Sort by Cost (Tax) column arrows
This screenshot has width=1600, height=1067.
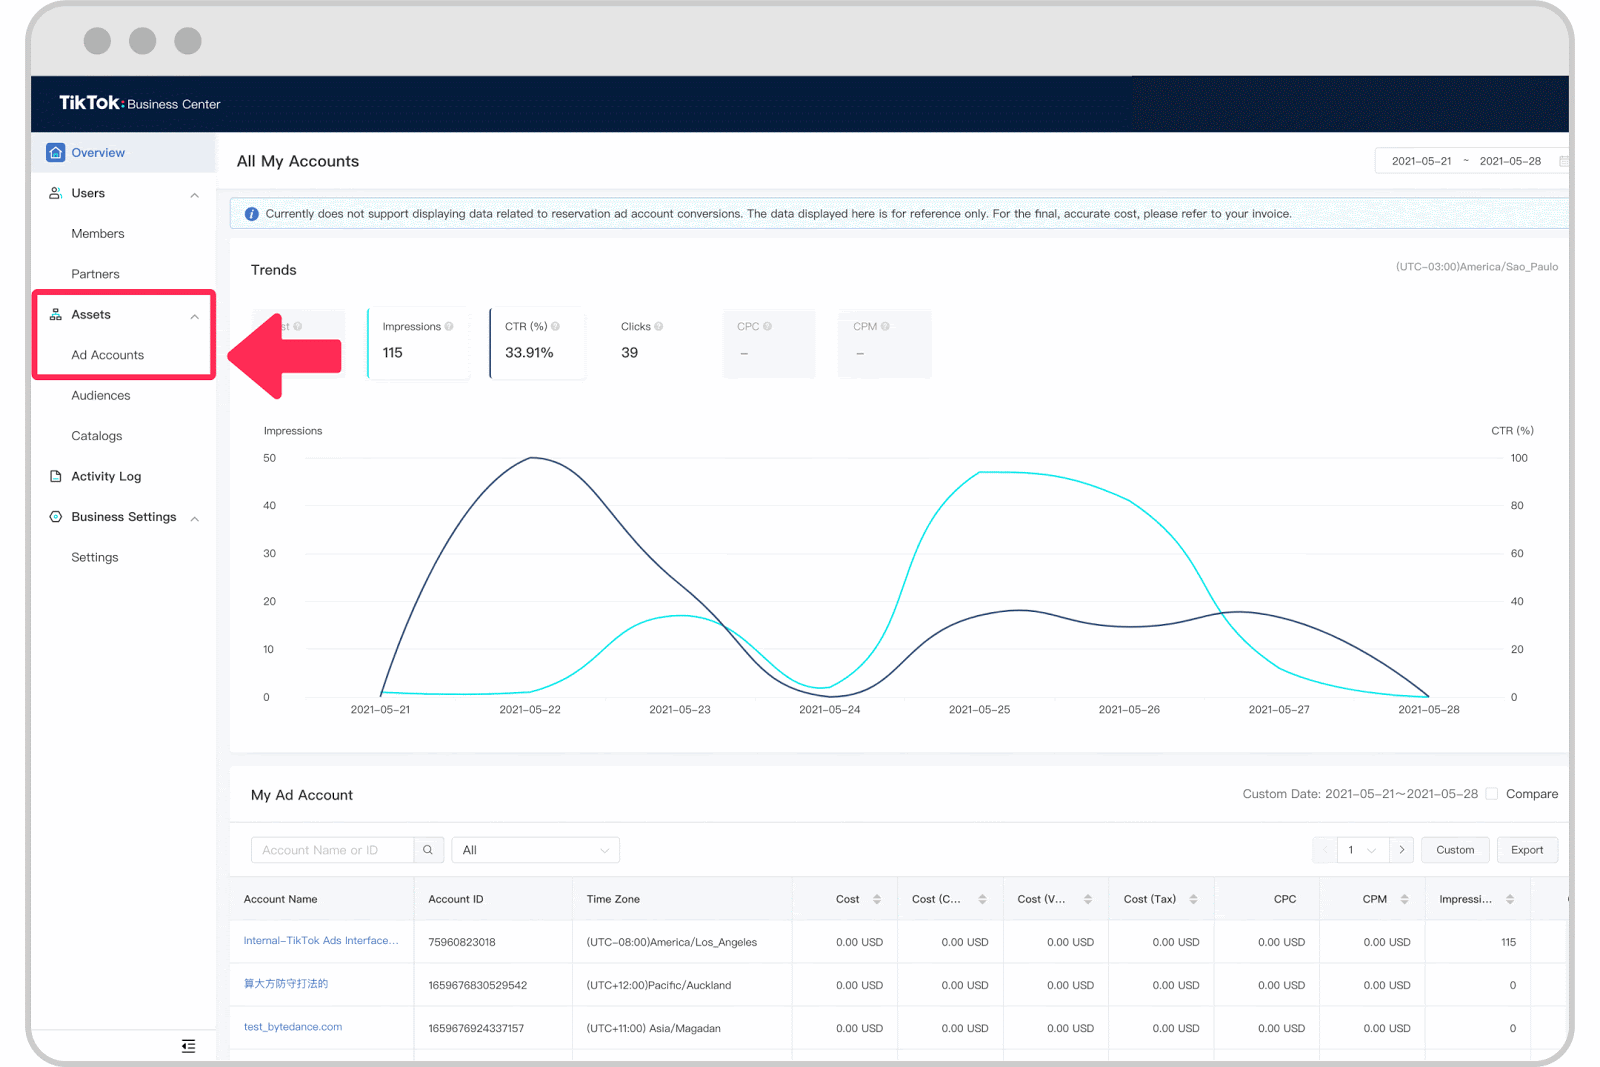(x=1193, y=899)
